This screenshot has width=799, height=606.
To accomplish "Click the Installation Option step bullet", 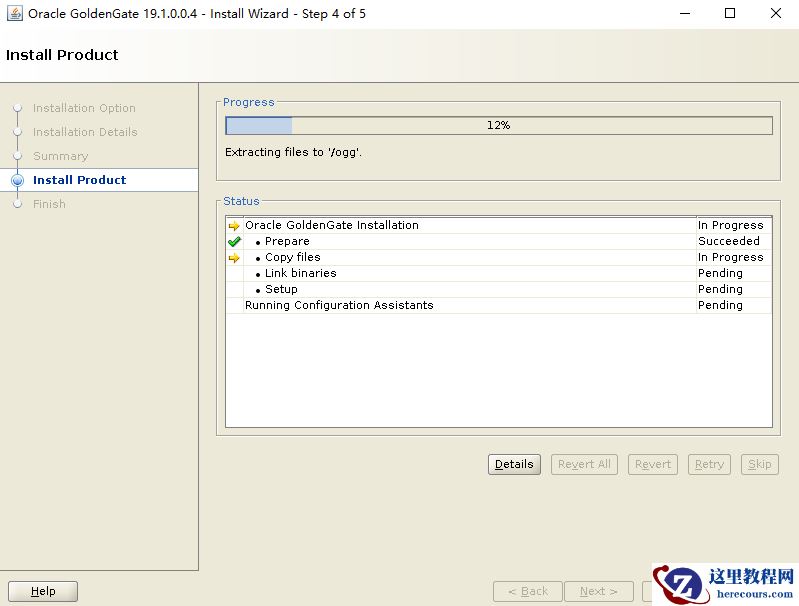I will coord(18,108).
